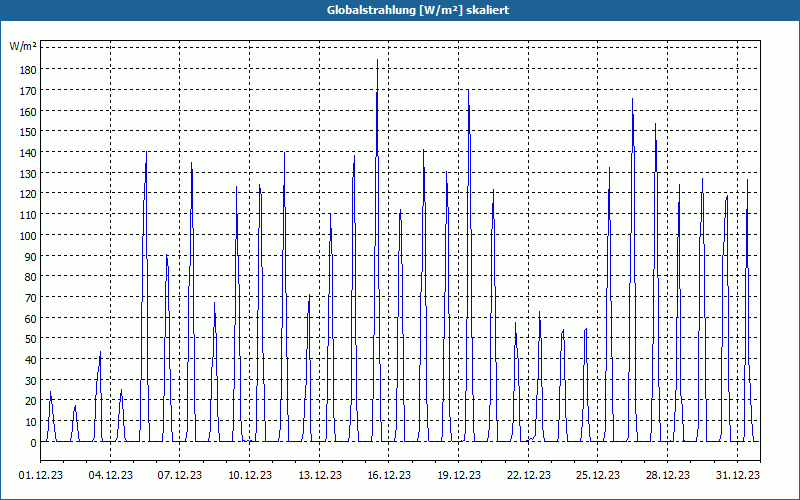Click the 25.12.23 date label
Image resolution: width=800 pixels, height=500 pixels.
[x=598, y=475]
